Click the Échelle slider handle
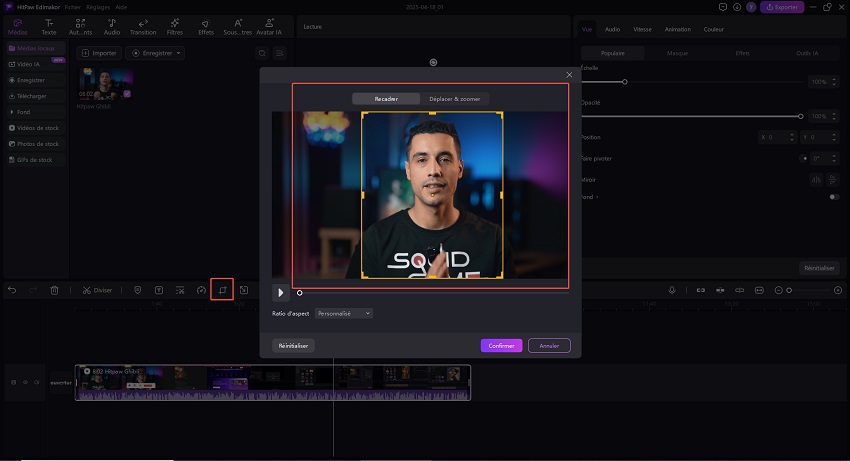The image size is (850, 461). pos(624,82)
